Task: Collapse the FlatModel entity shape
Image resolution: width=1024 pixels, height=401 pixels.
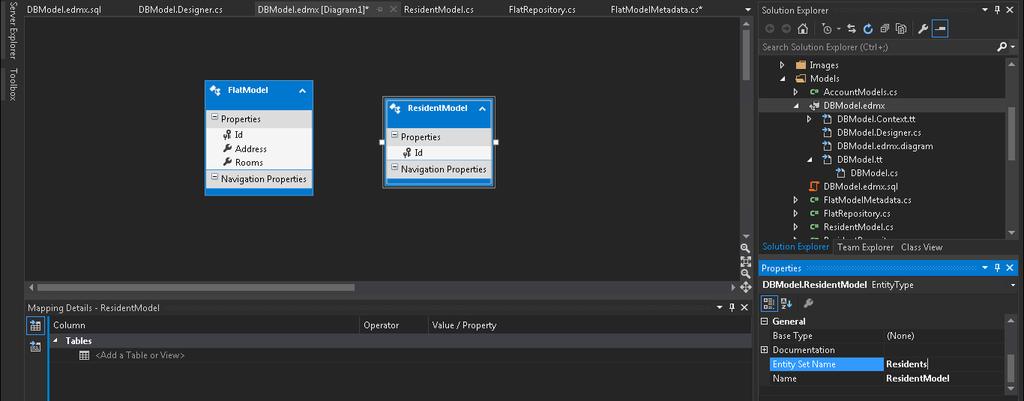Action: point(302,91)
